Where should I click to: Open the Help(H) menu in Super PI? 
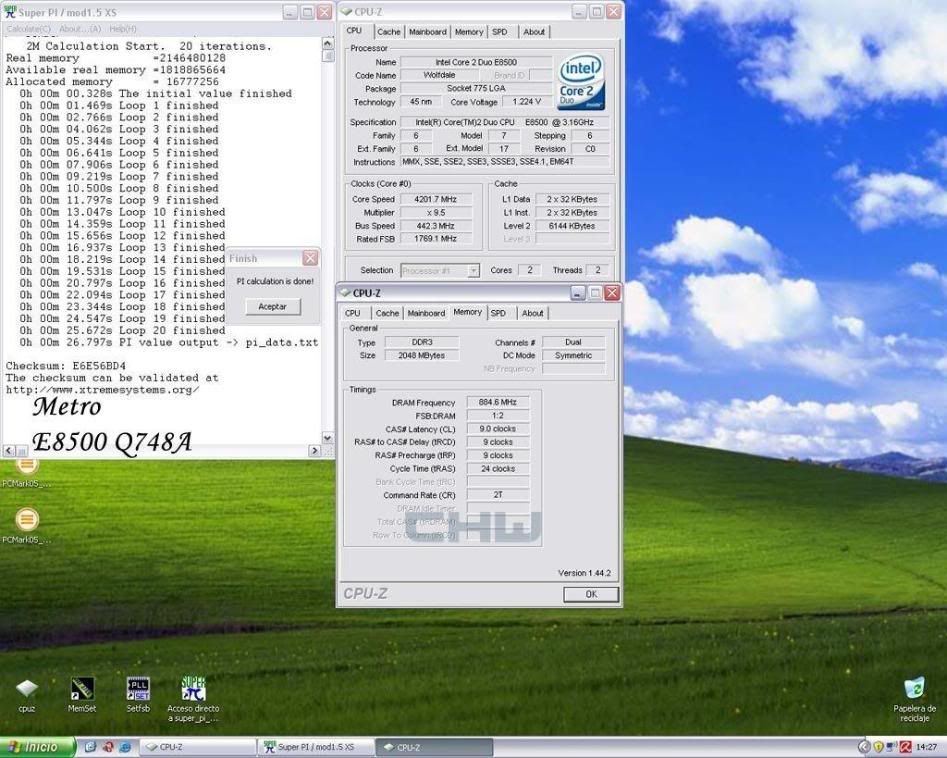[123, 28]
